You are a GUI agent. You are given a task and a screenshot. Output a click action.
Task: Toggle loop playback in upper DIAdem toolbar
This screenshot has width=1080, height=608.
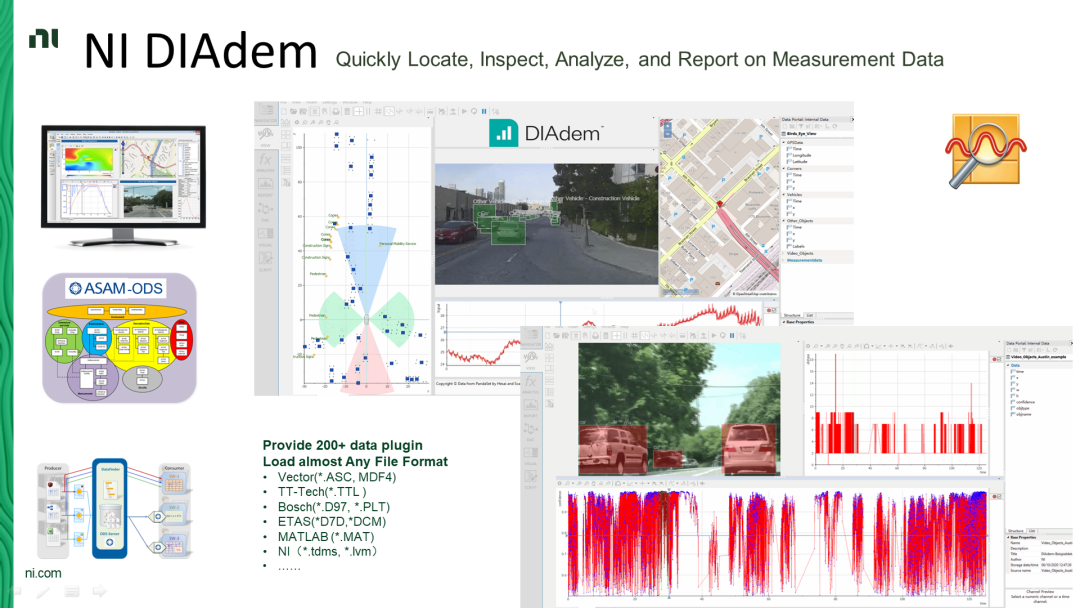[474, 111]
